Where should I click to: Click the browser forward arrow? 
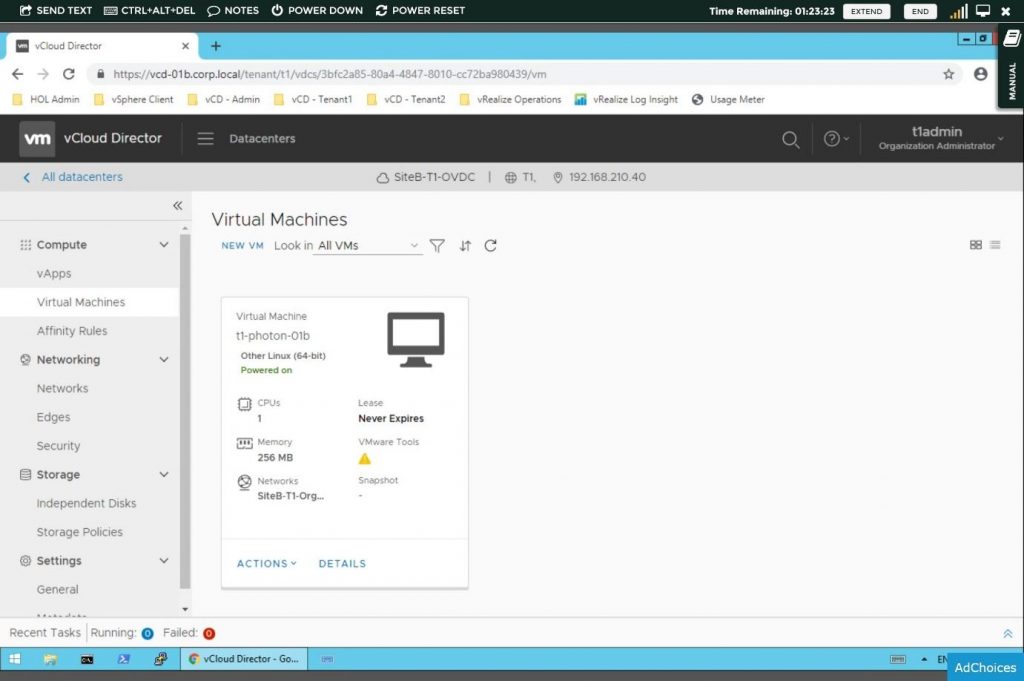click(43, 74)
